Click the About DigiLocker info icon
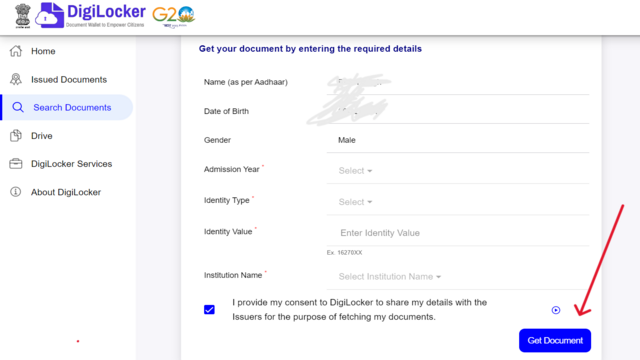The width and height of the screenshot is (640, 360). click(x=16, y=192)
